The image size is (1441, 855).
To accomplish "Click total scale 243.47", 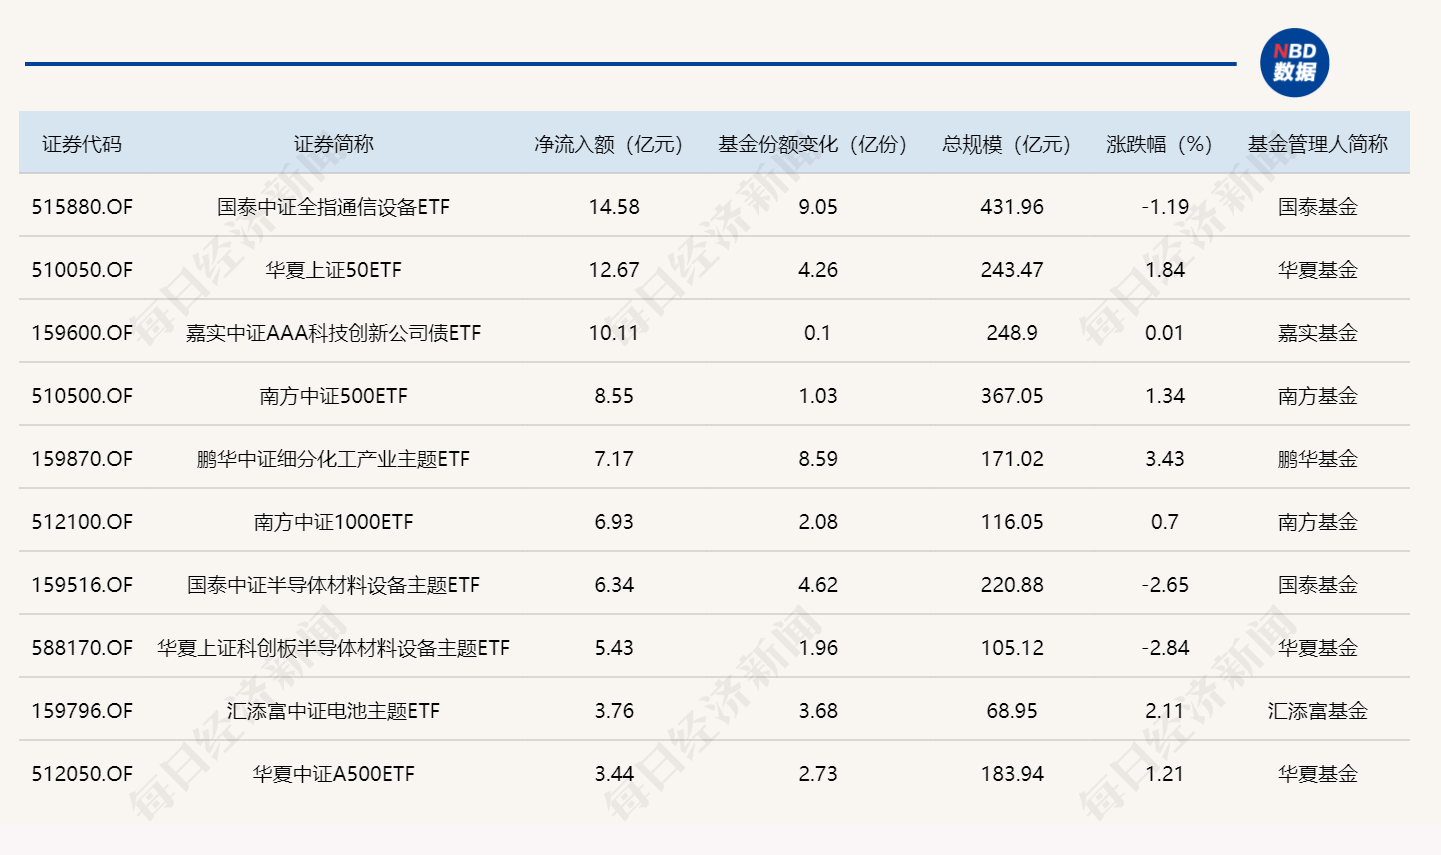I will (1012, 270).
